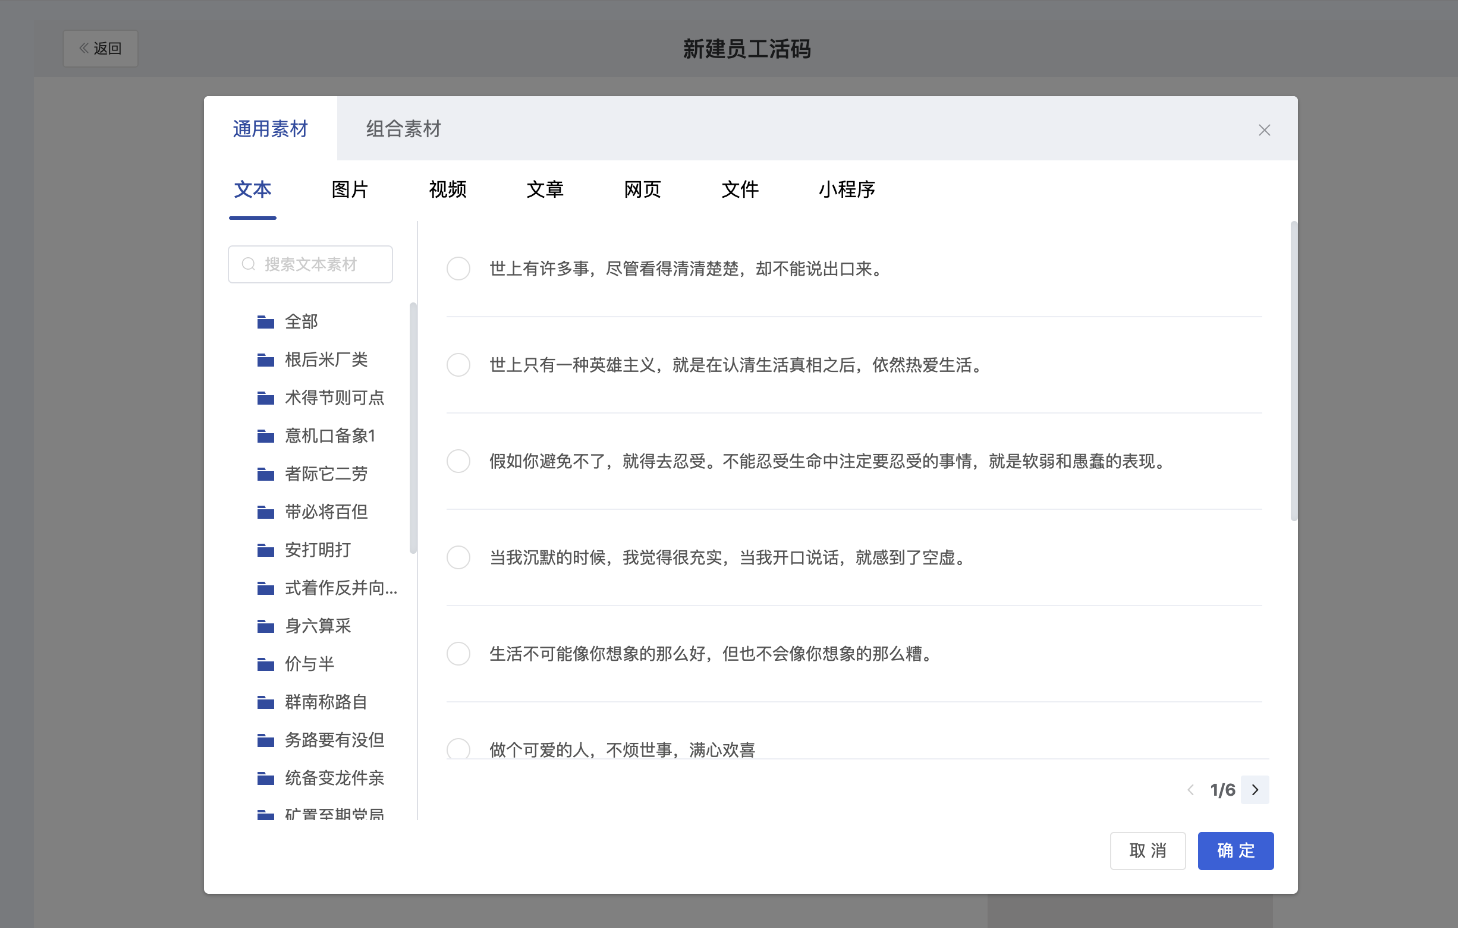Click the folder icon beside 价与半
The image size is (1458, 928).
pyautogui.click(x=266, y=664)
